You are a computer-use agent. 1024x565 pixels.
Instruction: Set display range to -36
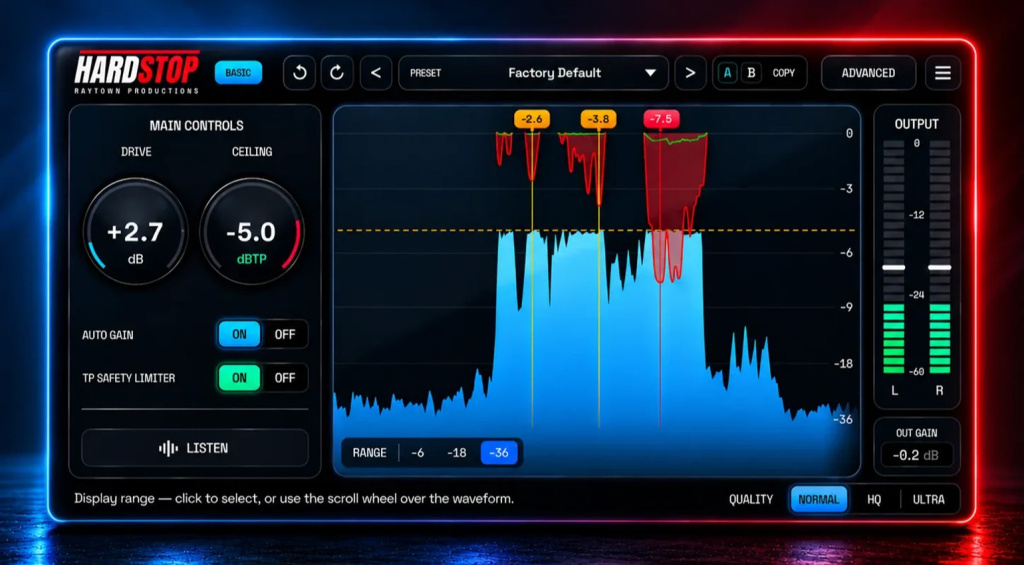point(499,453)
